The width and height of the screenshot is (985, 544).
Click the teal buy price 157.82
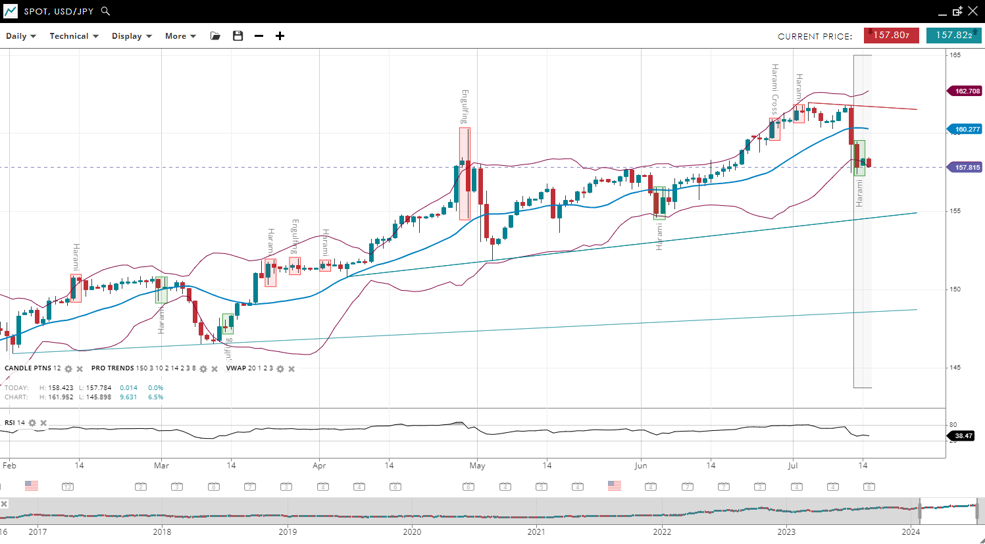tap(953, 36)
